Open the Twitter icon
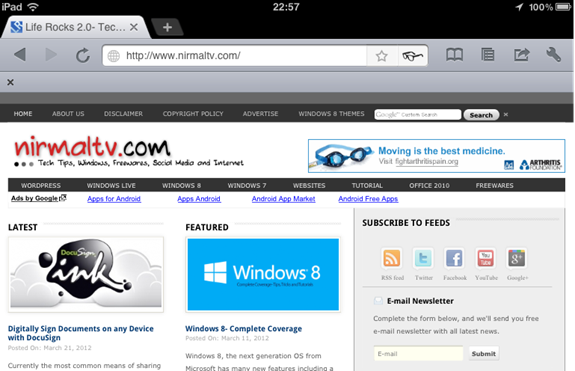This screenshot has height=371, width=575. tap(423, 258)
